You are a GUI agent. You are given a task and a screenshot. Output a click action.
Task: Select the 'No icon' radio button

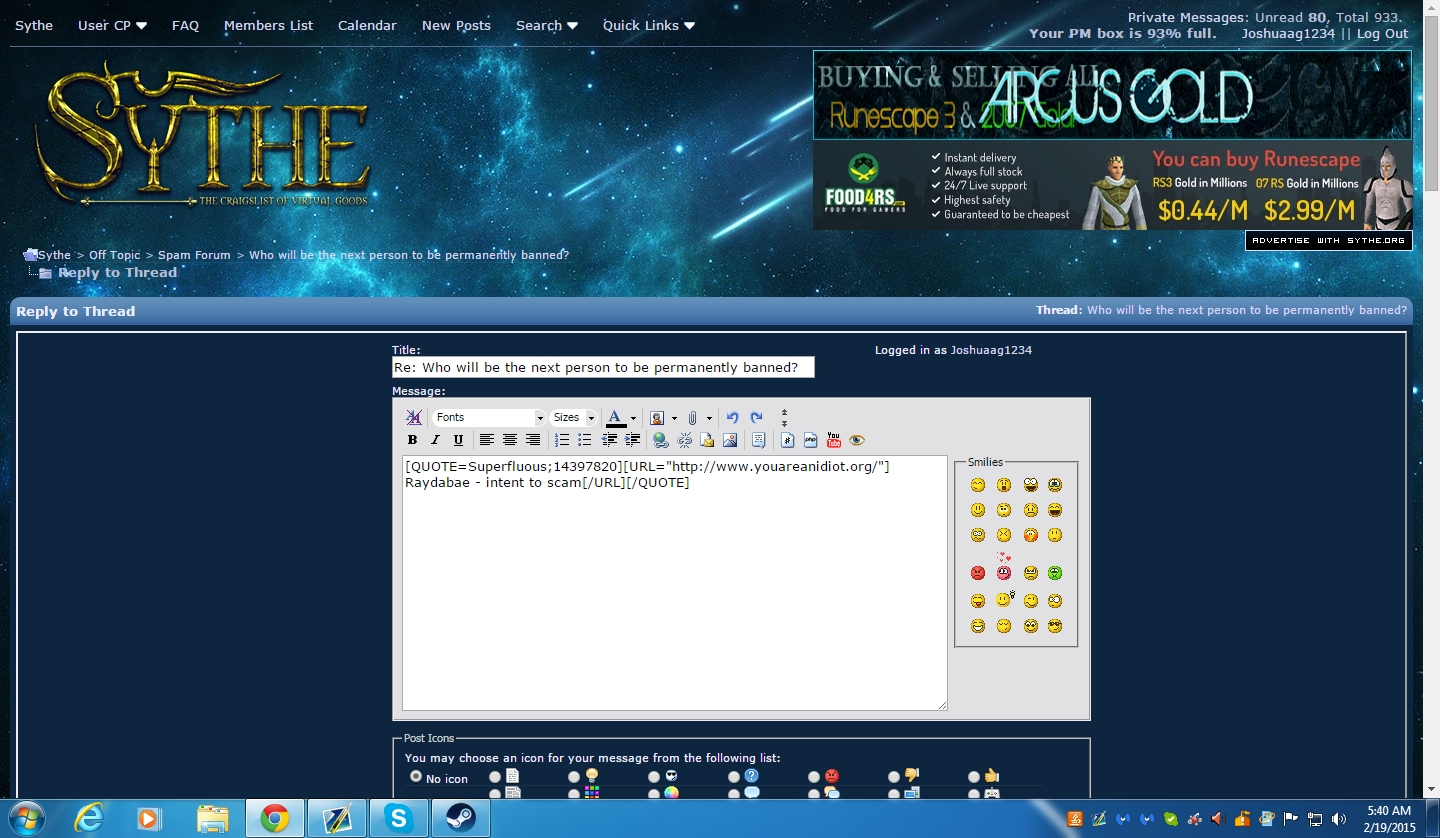[x=416, y=776]
